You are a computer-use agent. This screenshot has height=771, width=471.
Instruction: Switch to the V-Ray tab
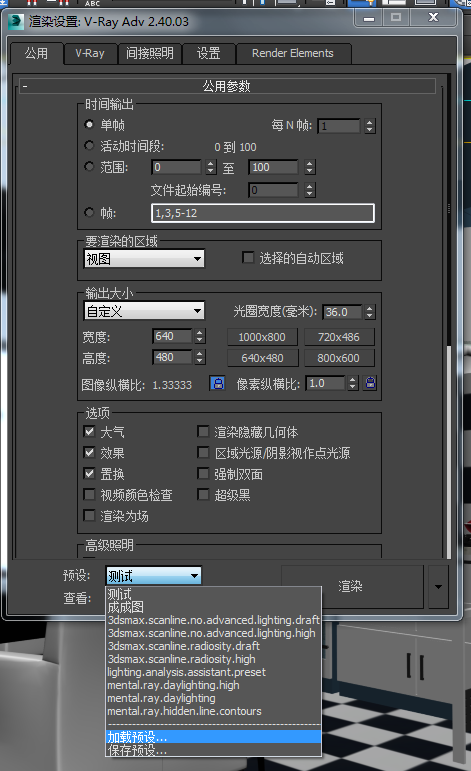[90, 53]
